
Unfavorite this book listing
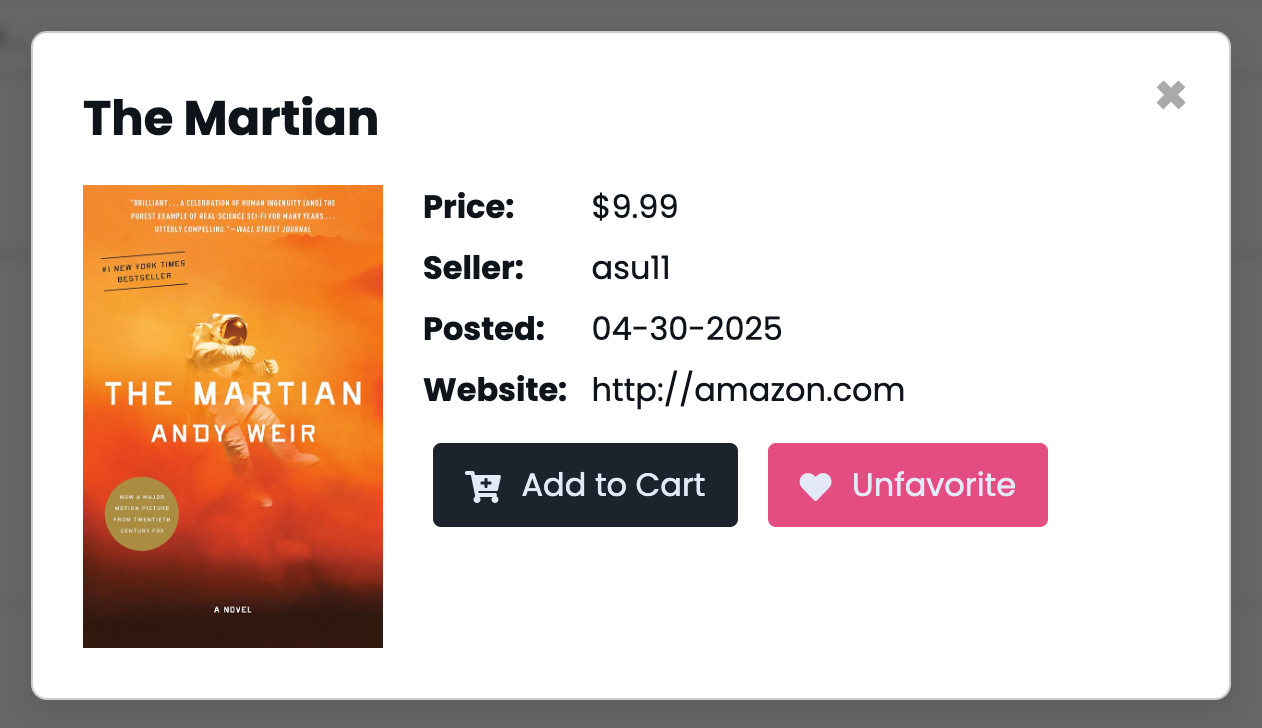(908, 485)
